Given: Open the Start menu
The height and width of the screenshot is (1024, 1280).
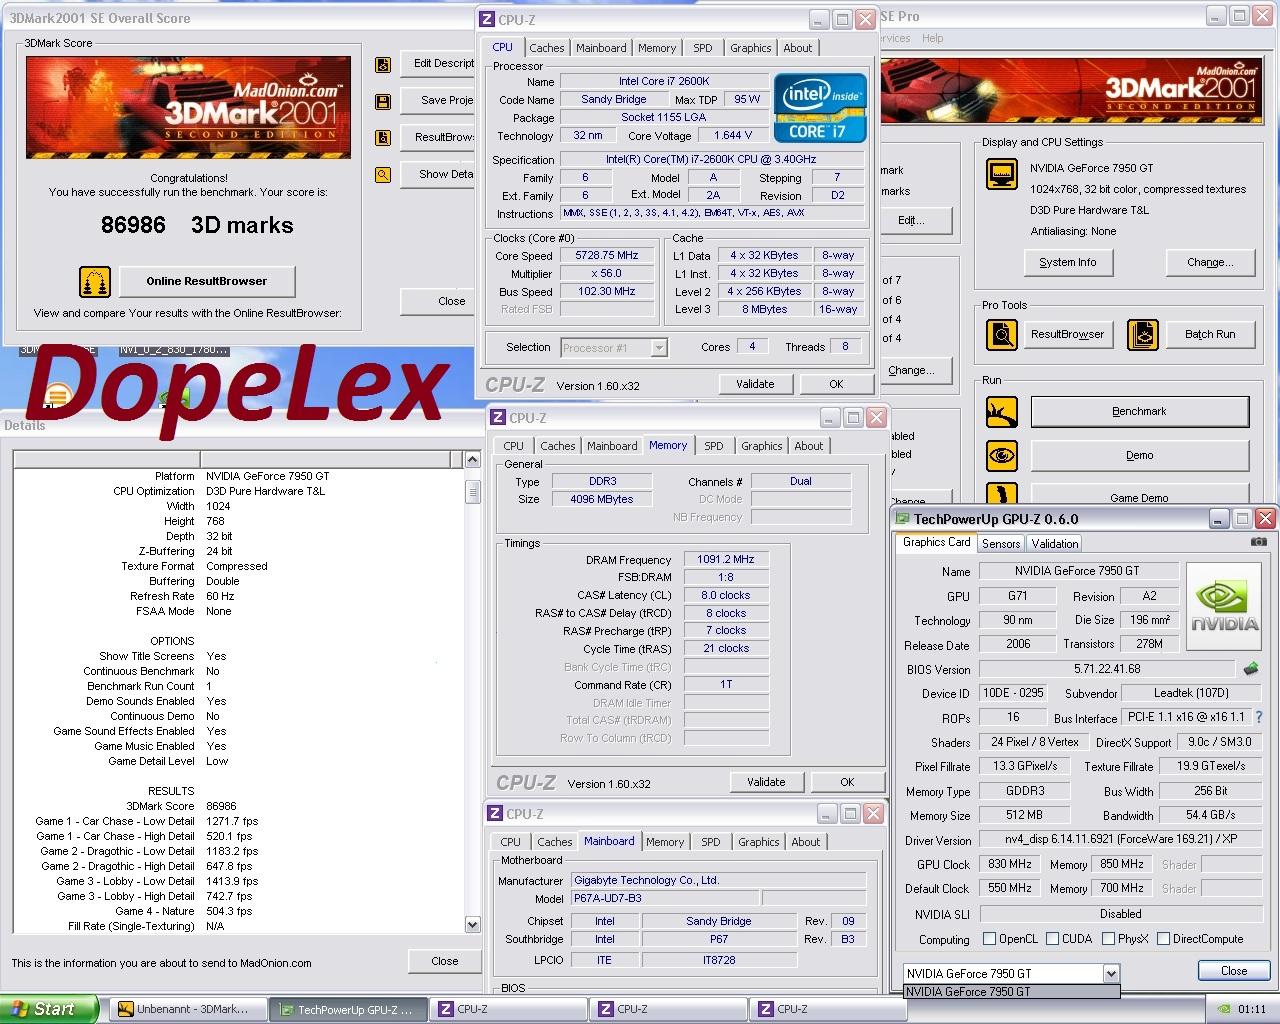Looking at the screenshot, I should (49, 1009).
